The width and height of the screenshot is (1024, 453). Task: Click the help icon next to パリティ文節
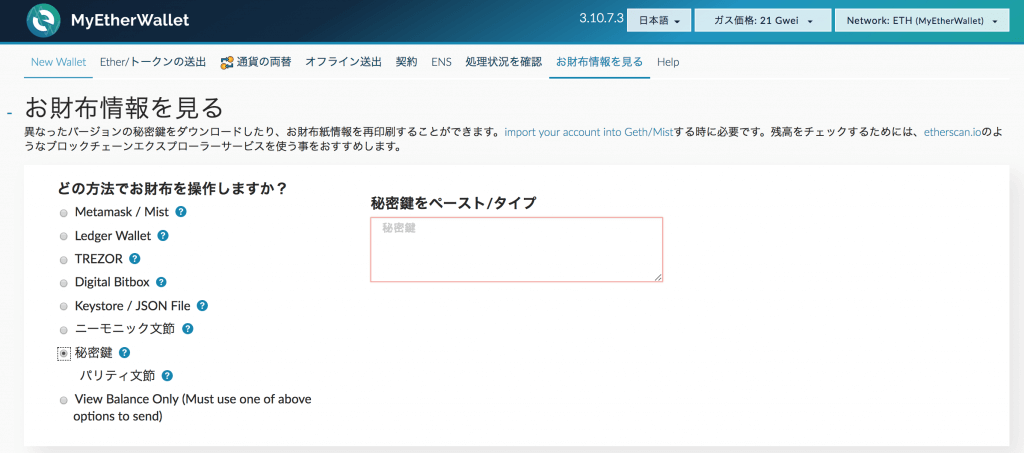pos(167,375)
